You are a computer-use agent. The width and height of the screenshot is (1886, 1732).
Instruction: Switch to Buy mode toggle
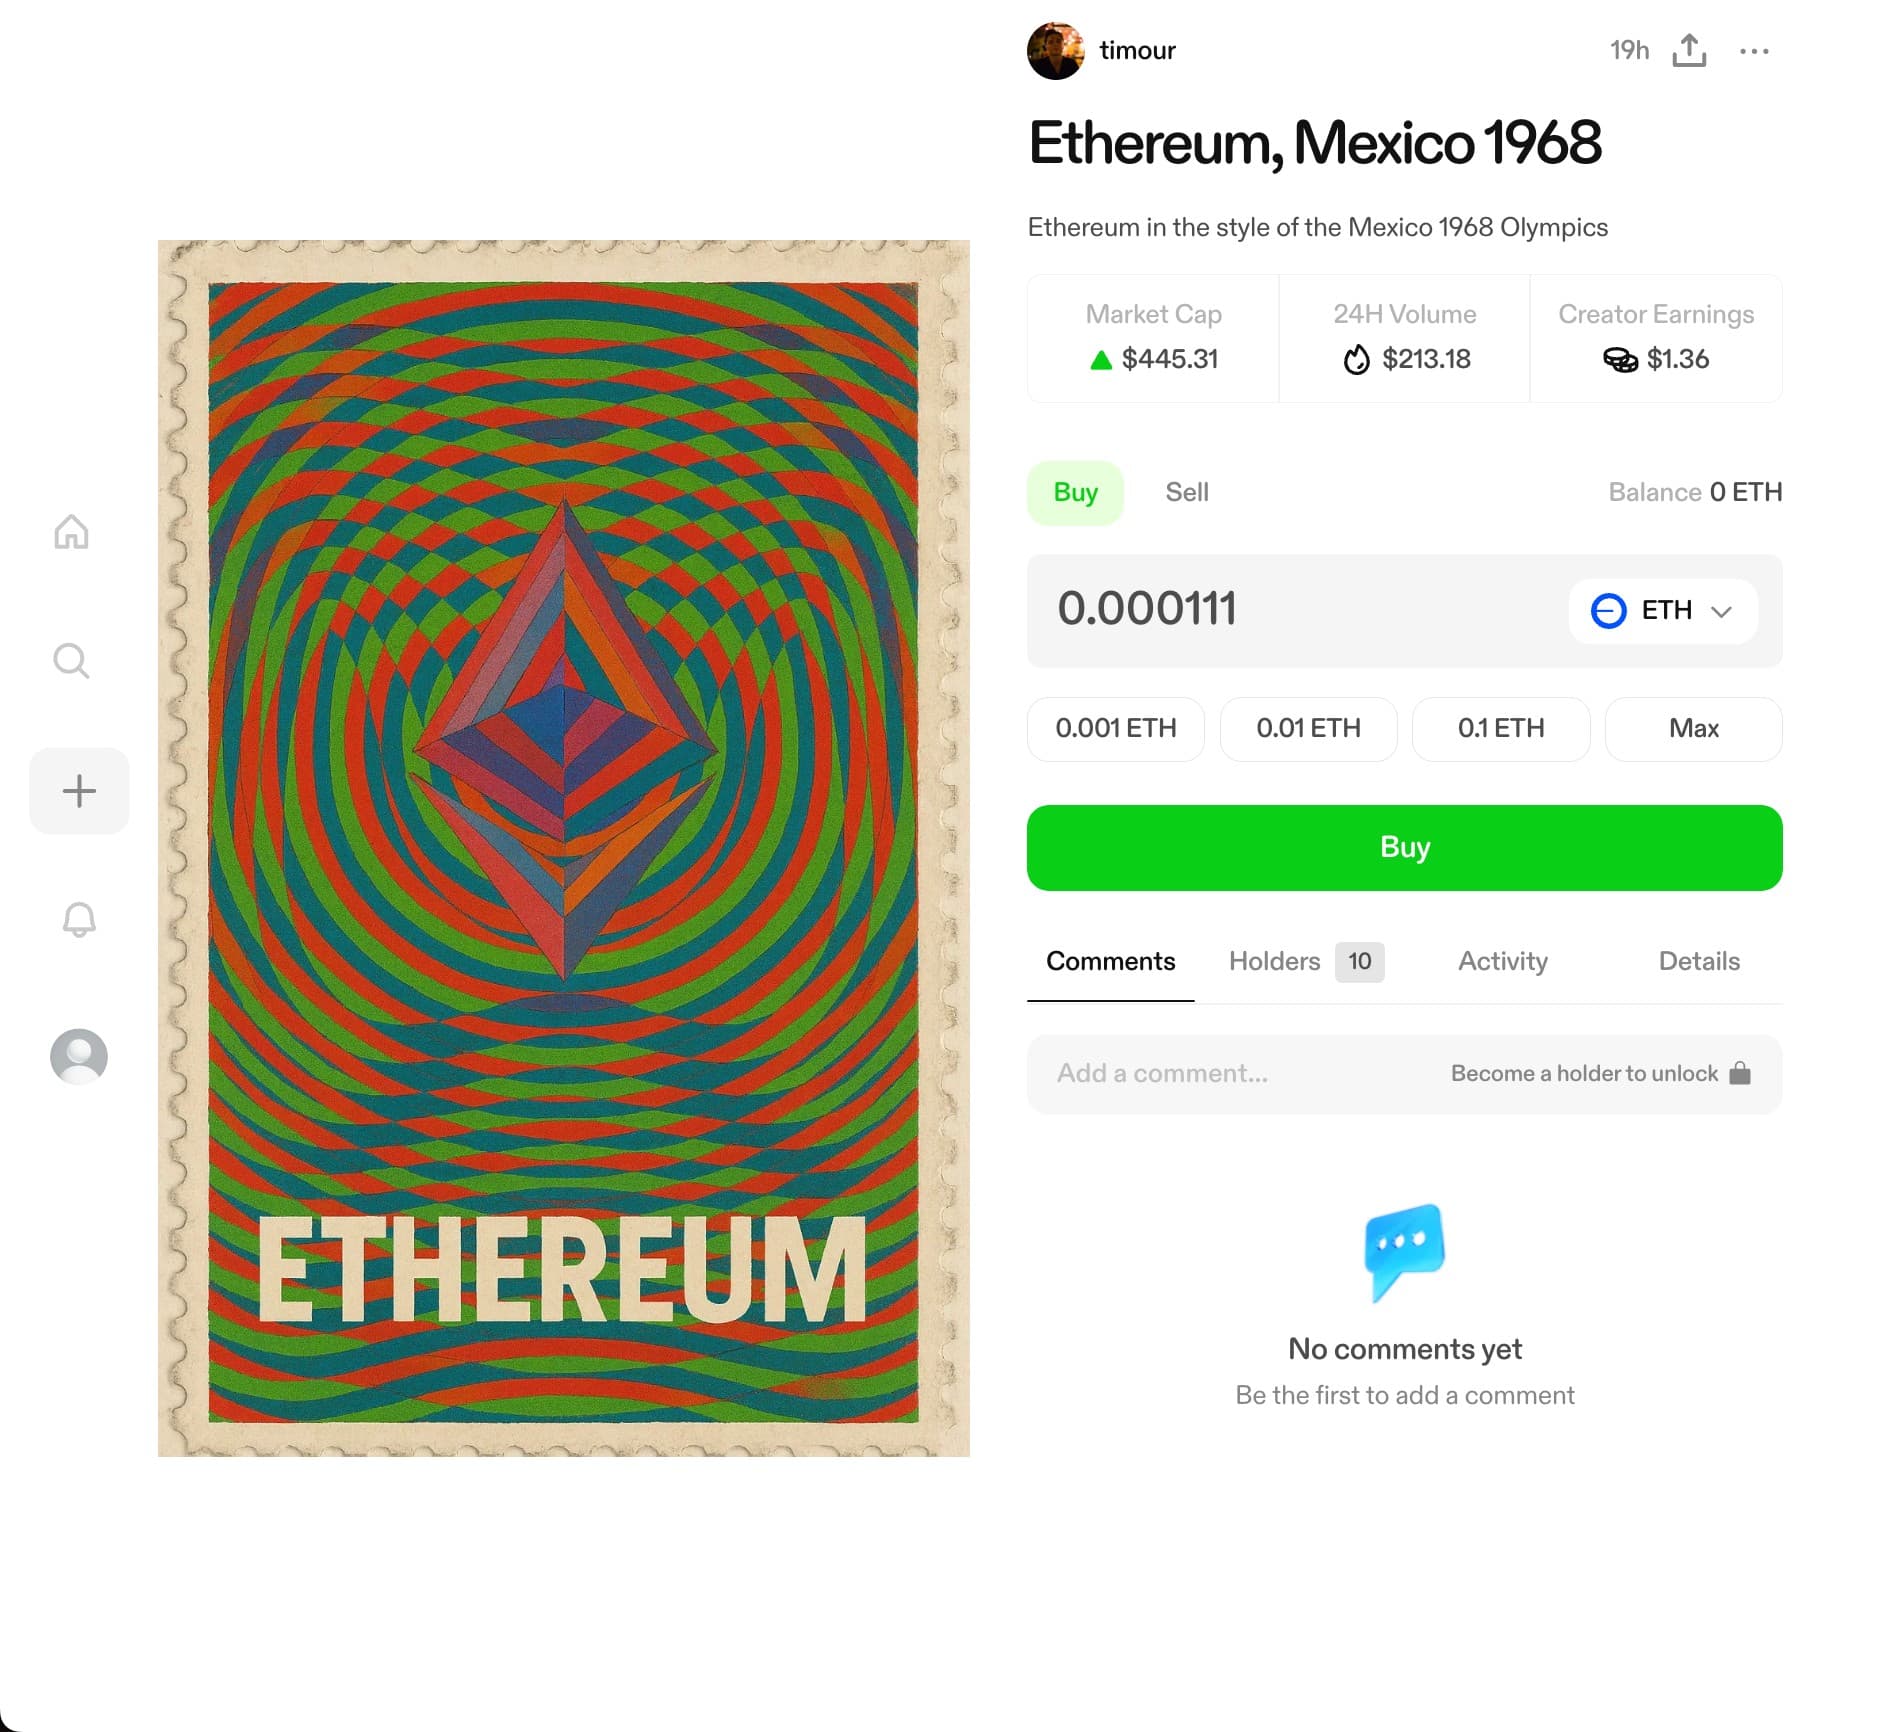pos(1075,492)
